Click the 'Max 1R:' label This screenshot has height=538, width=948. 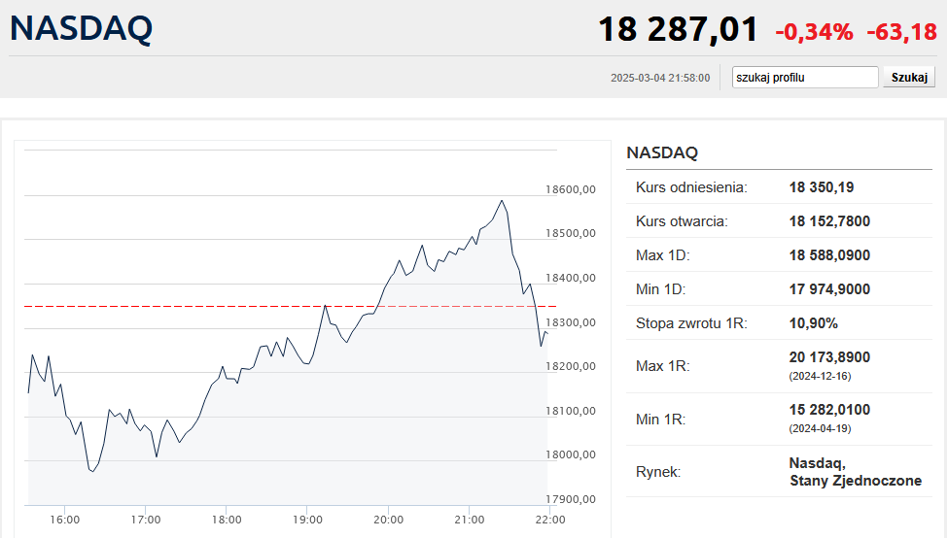[663, 366]
